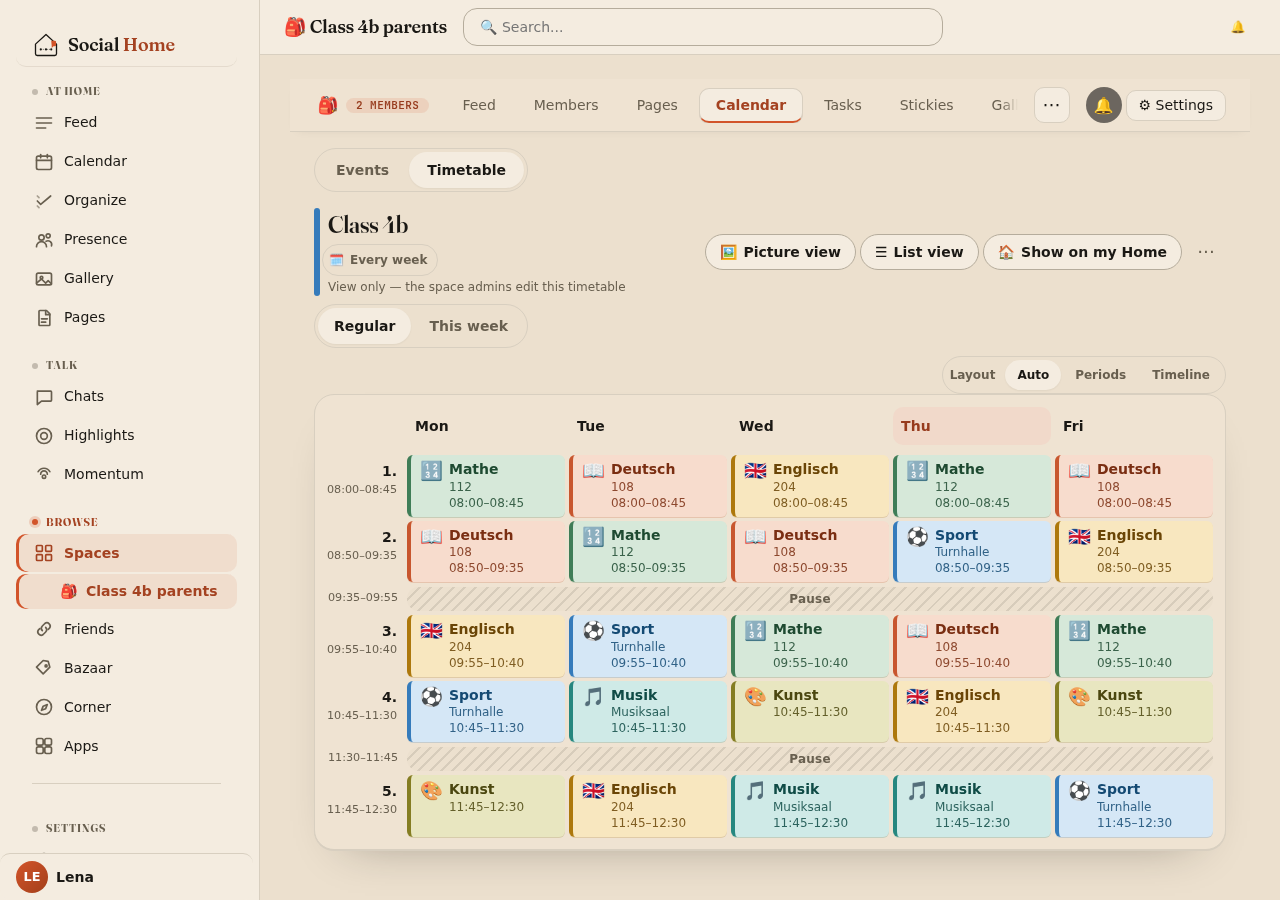Open Feed in the left sidebar
The height and width of the screenshot is (900, 1280).
126,122
